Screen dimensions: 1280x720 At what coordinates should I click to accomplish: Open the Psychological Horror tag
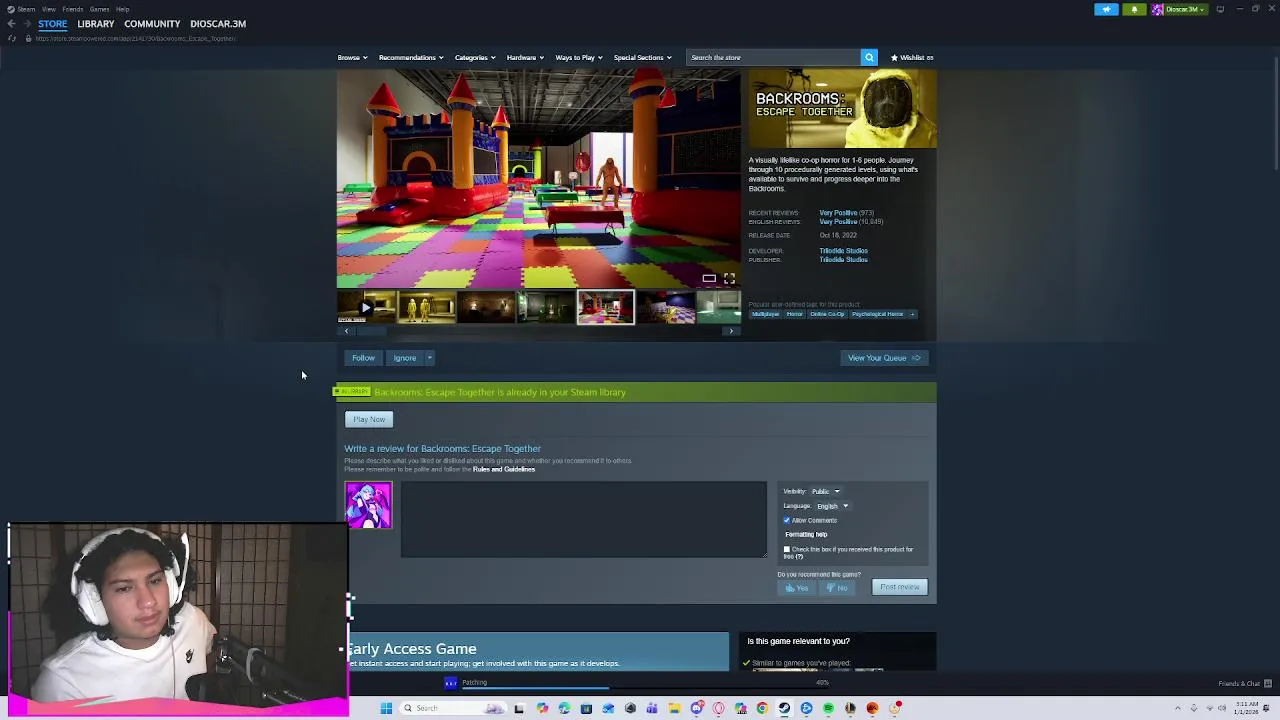[x=877, y=314]
